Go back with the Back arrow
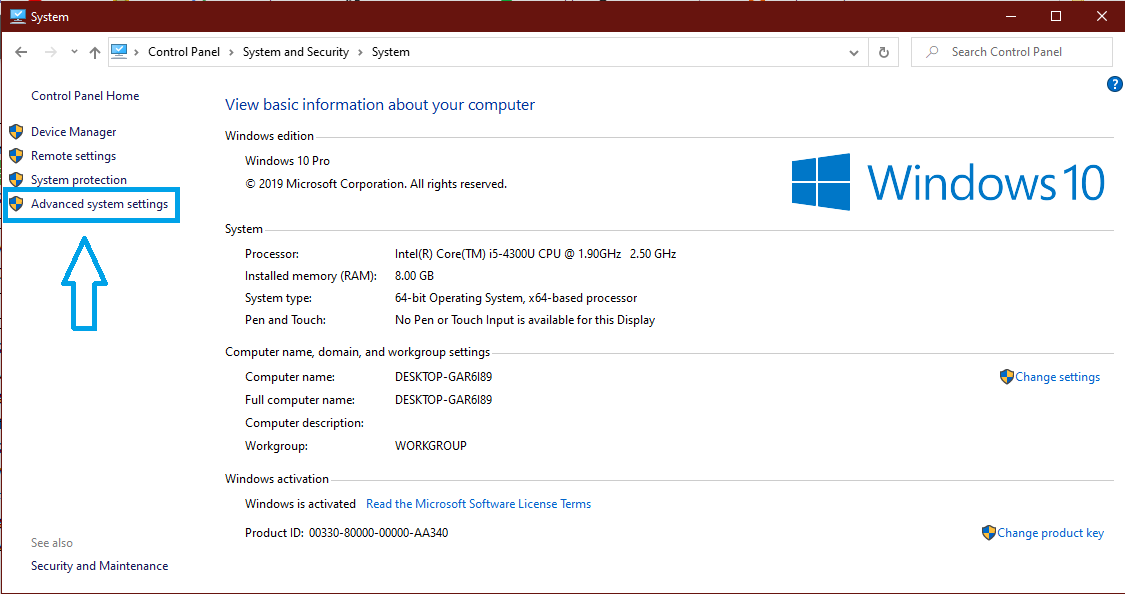 coord(22,52)
